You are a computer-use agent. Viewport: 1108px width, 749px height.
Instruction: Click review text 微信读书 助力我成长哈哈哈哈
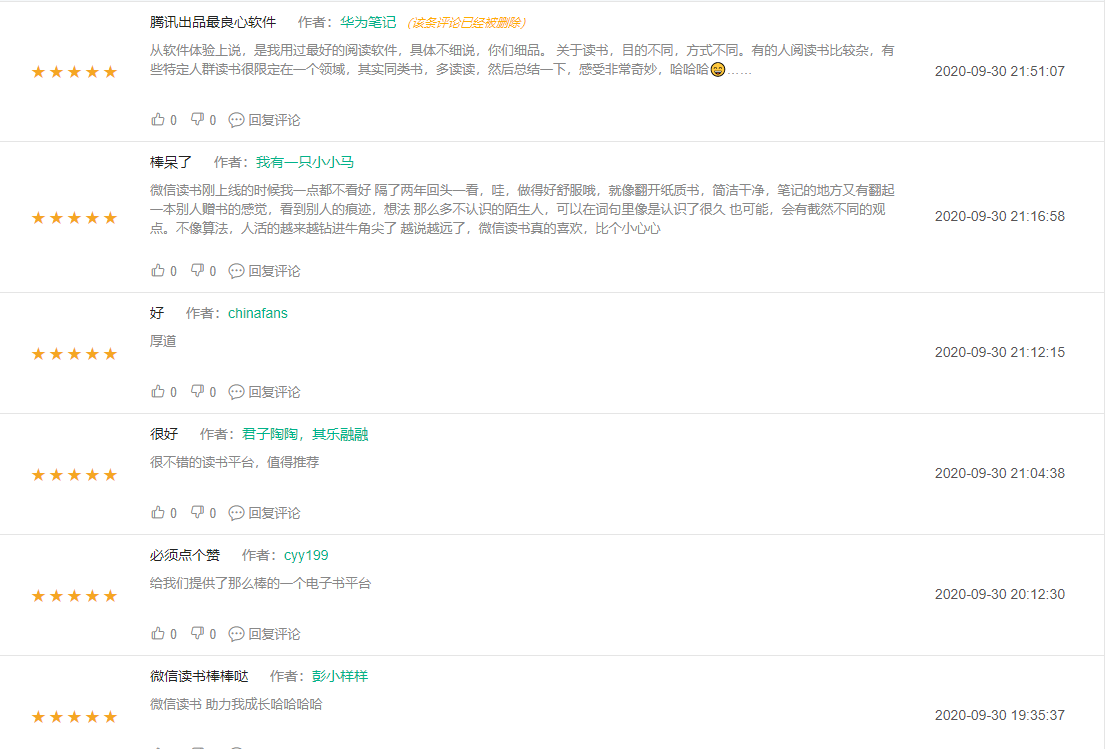(236, 704)
